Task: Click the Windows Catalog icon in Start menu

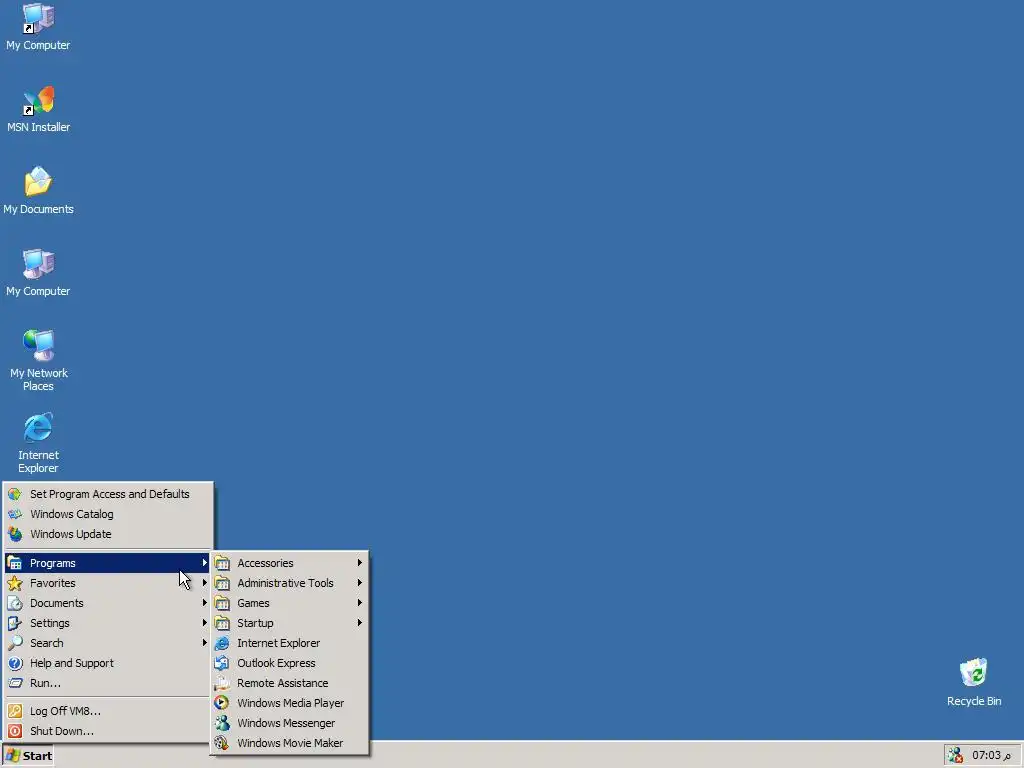Action: coord(15,515)
